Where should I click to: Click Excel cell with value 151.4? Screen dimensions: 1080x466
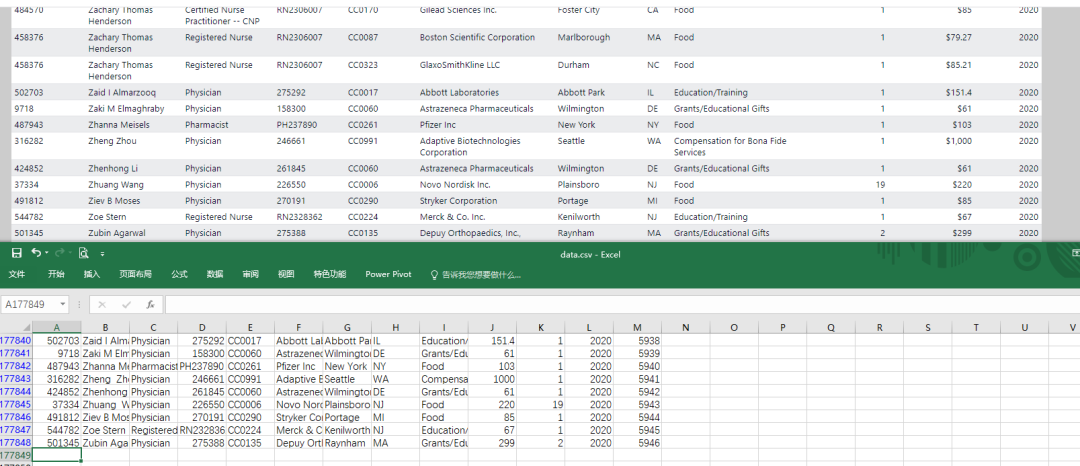pyautogui.click(x=492, y=341)
